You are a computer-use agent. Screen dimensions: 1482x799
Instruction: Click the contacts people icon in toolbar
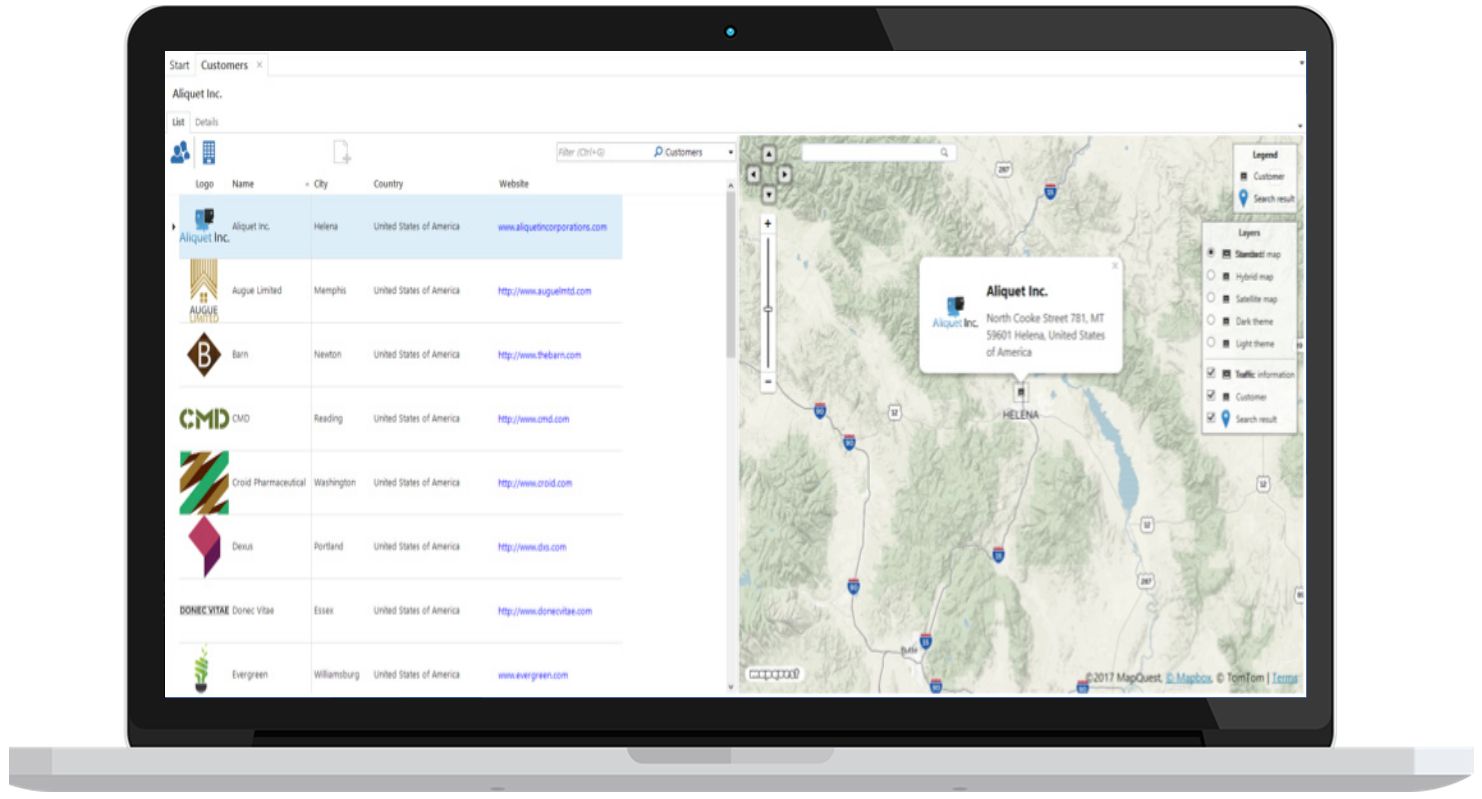click(x=180, y=152)
